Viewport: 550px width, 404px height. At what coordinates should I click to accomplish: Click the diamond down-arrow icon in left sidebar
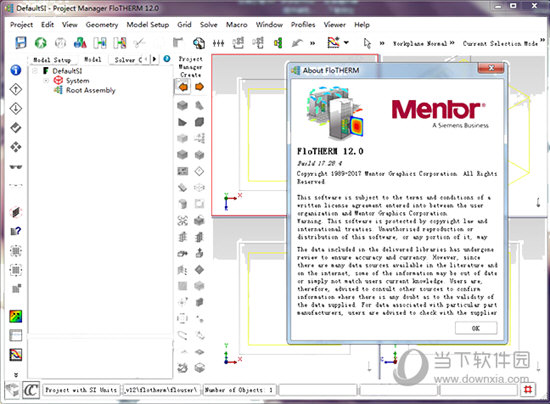pos(16,108)
